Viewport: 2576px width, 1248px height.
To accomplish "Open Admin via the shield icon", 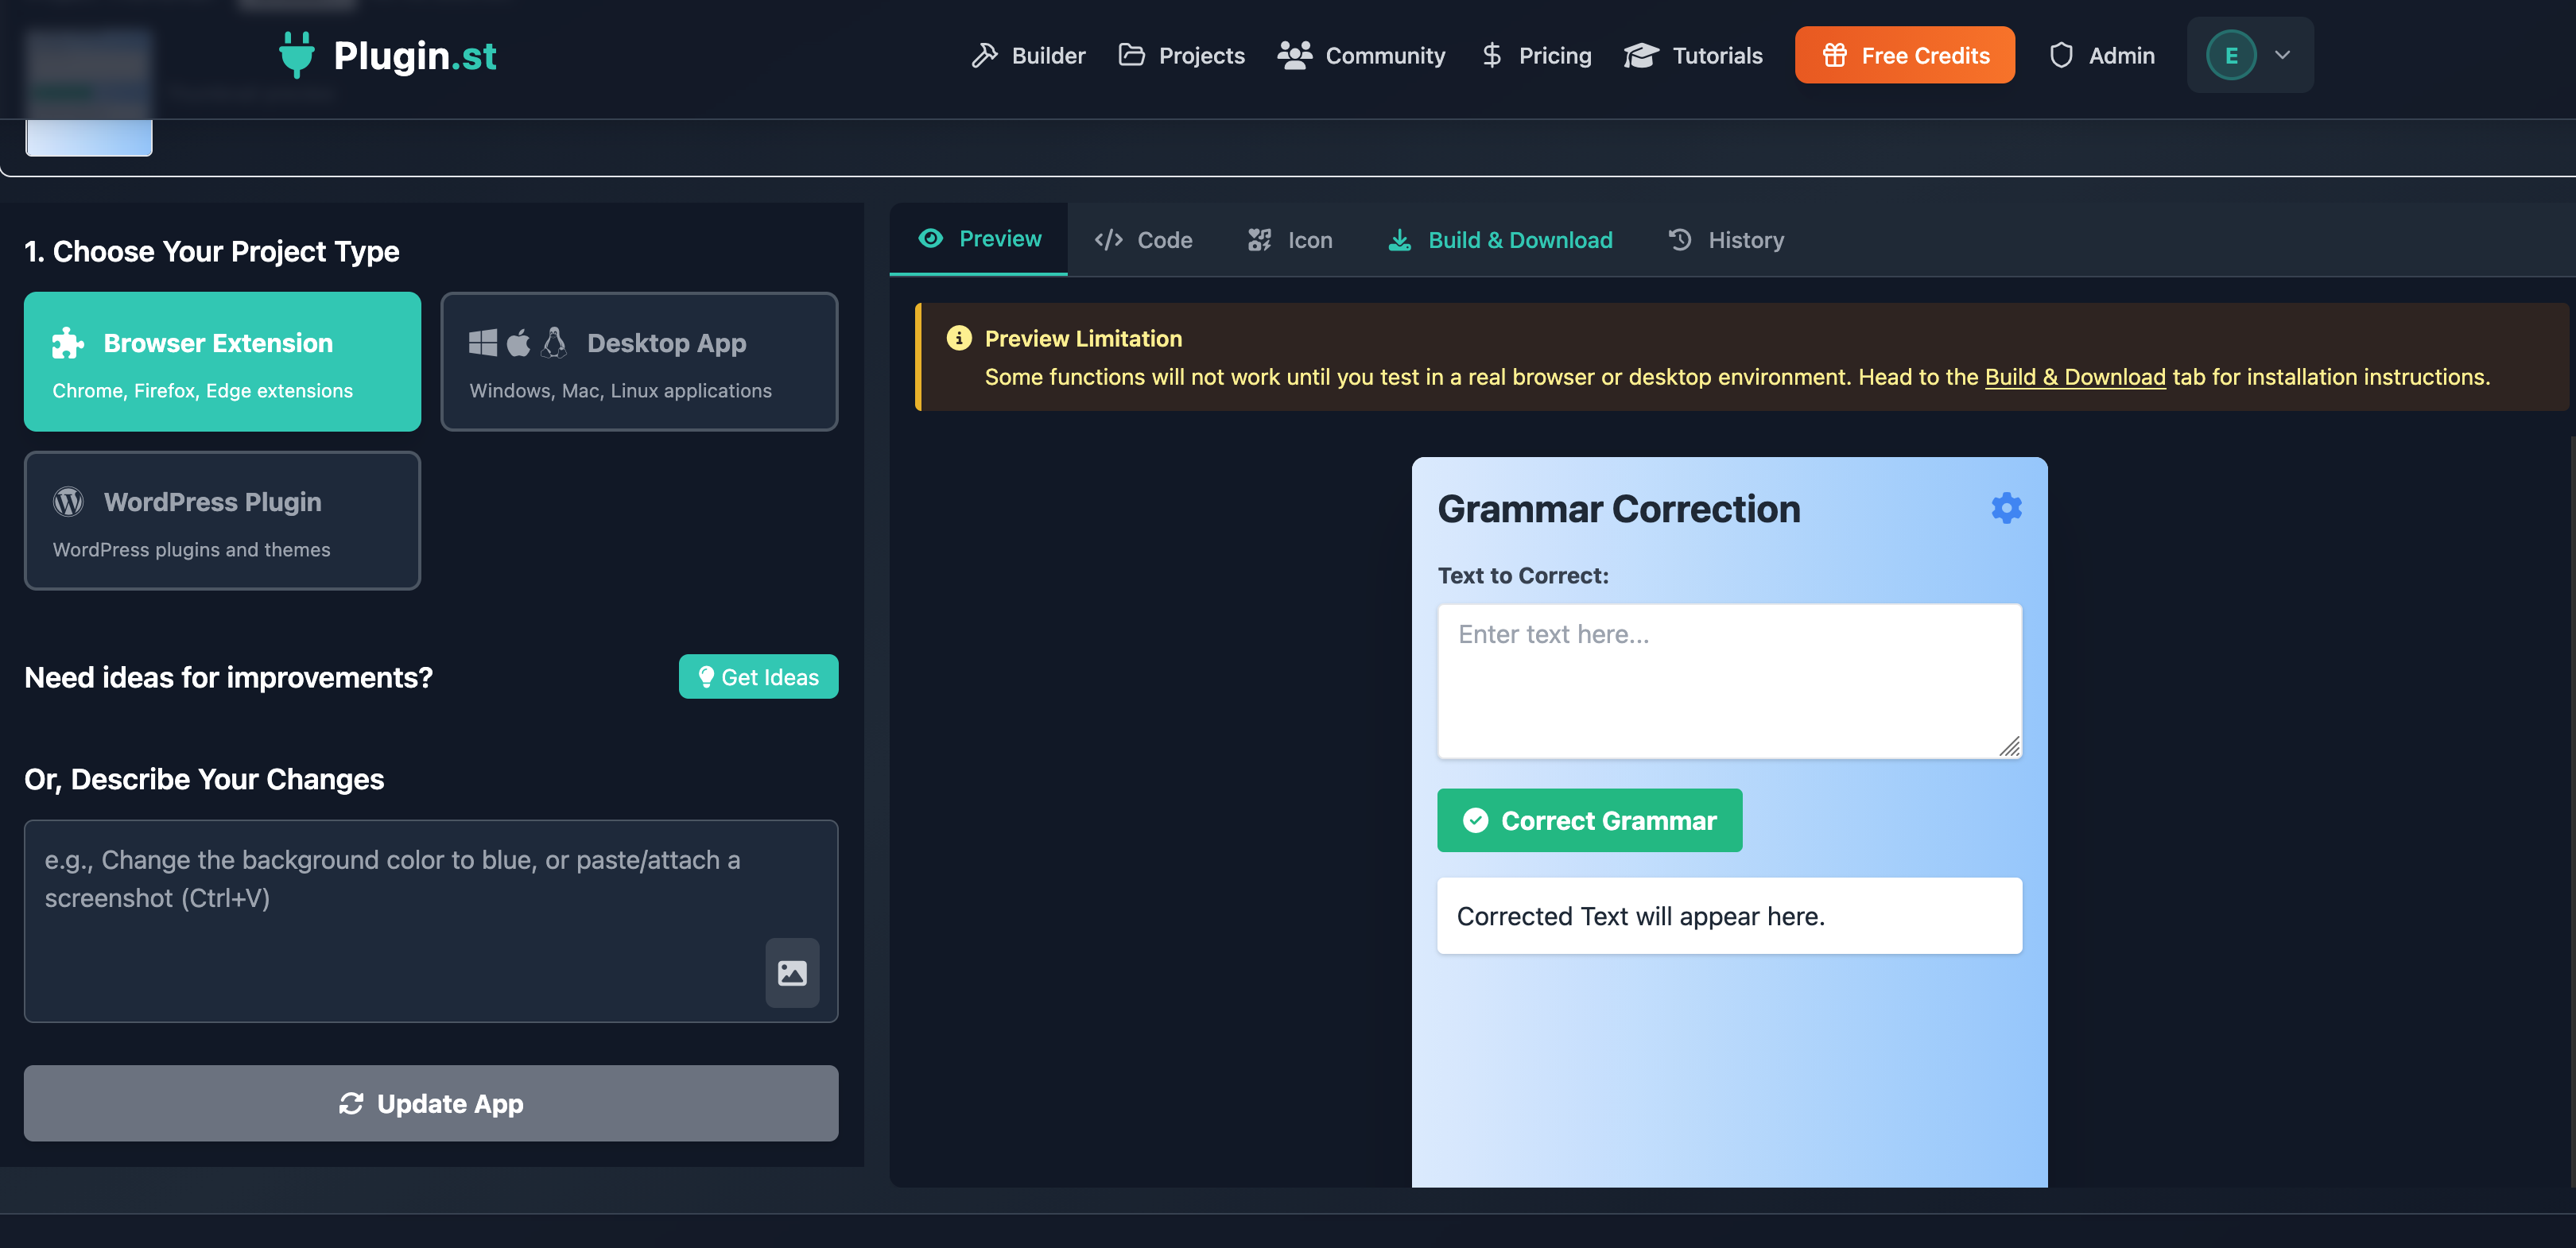I will coord(2061,55).
